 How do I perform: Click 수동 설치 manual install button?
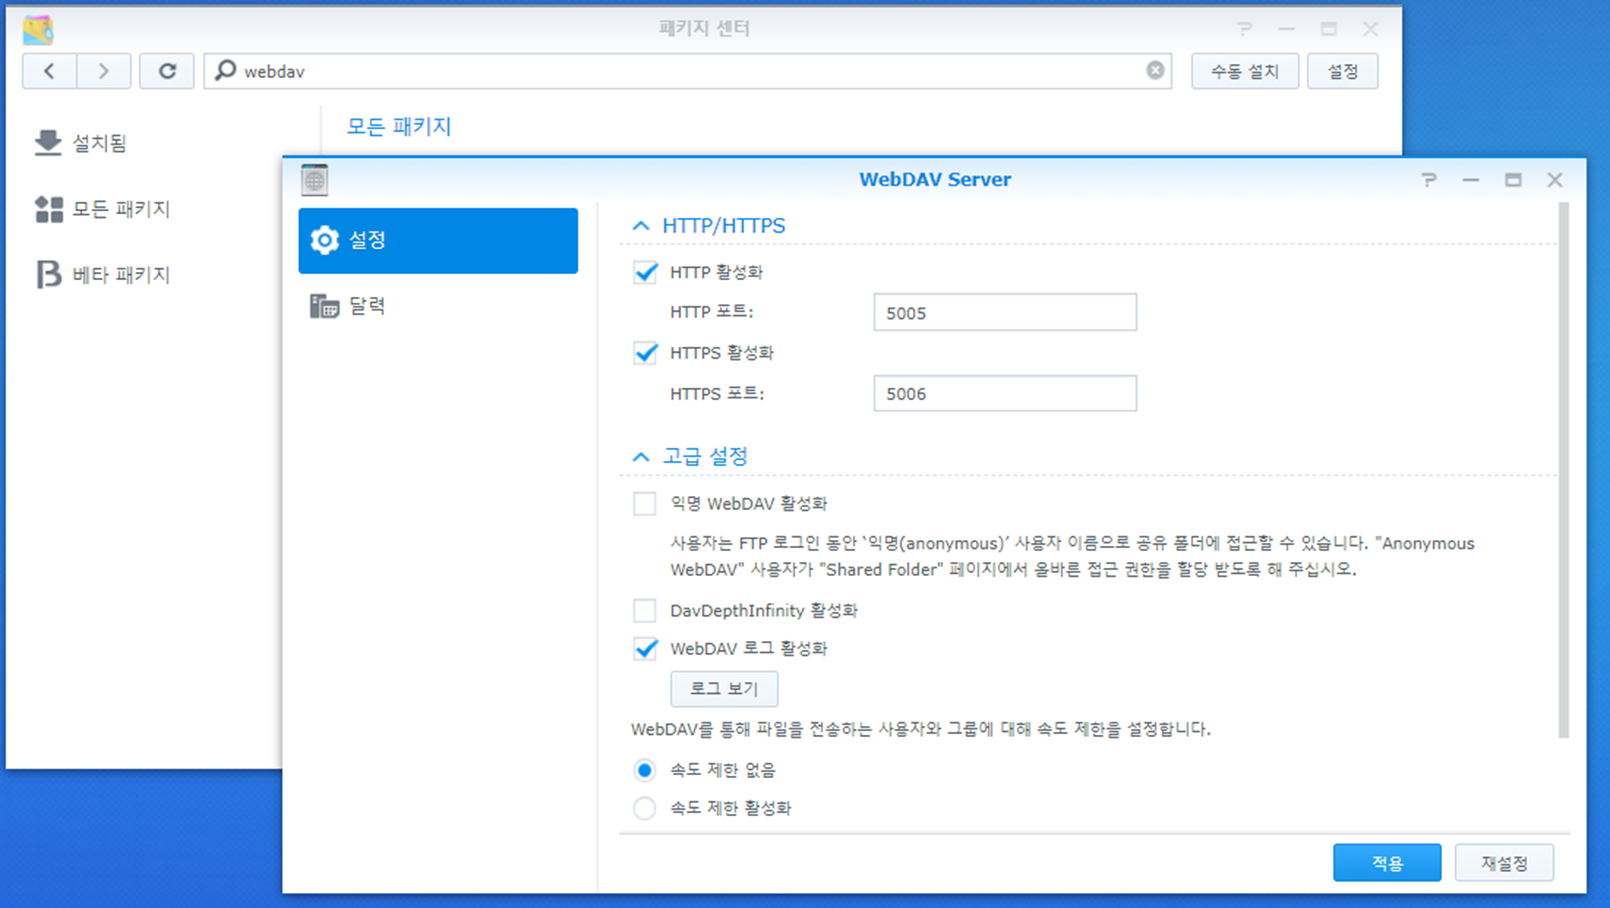click(x=1245, y=71)
